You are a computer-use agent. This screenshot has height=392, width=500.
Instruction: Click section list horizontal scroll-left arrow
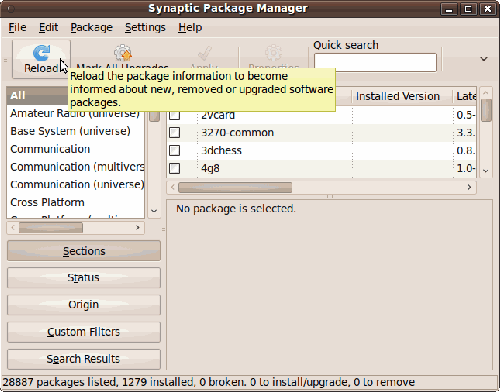[13, 228]
